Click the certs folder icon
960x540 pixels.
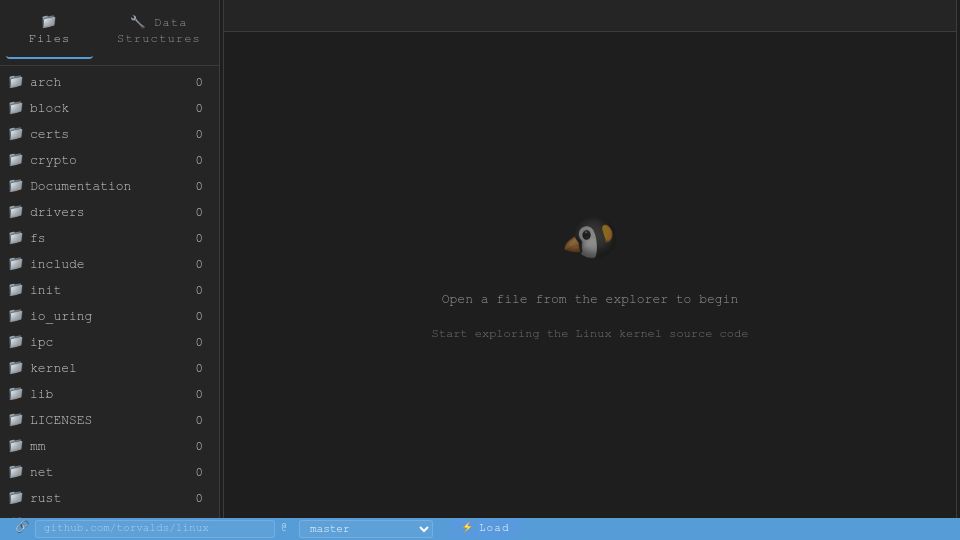[16, 133]
